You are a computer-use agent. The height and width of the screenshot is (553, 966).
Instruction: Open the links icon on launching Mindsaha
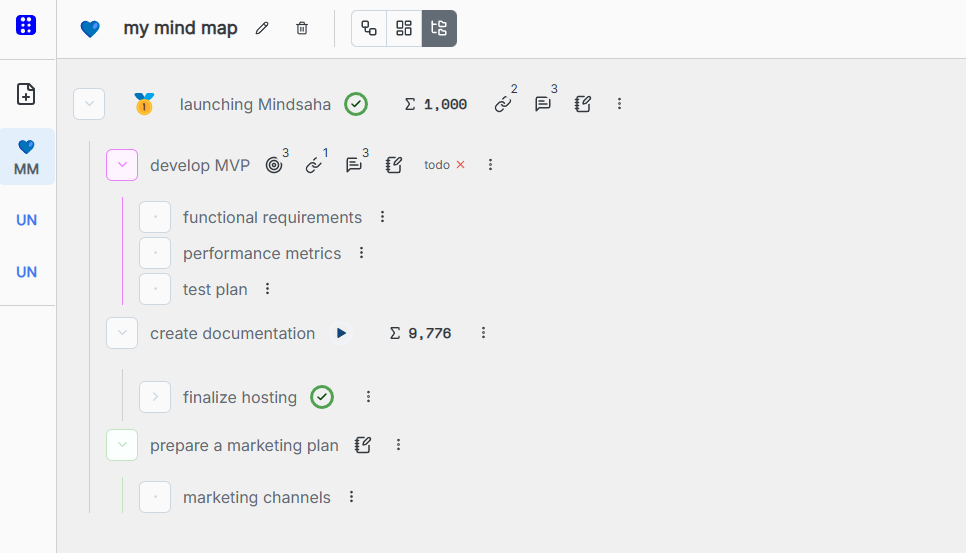503,104
